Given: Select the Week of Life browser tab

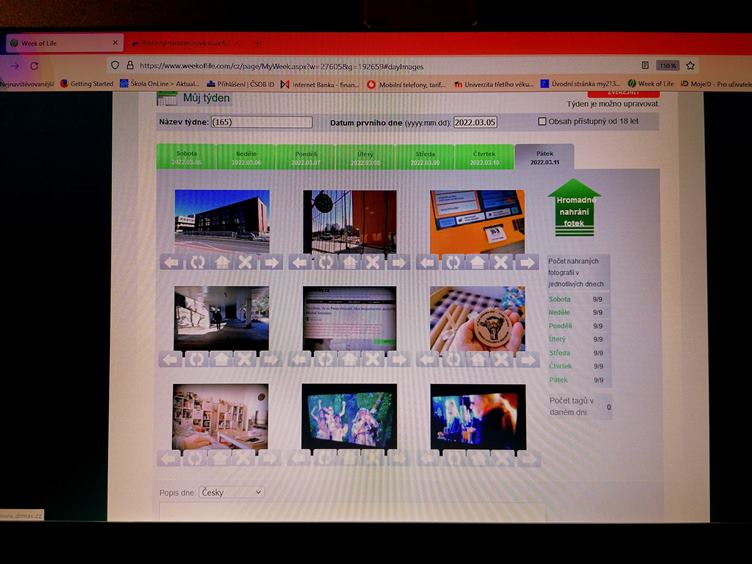Looking at the screenshot, I should coord(64,43).
